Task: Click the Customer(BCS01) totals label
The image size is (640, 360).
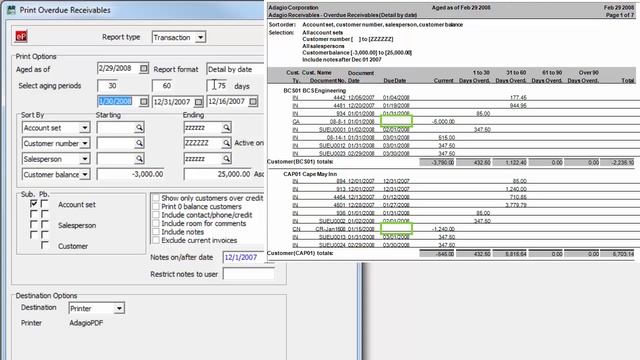Action: click(x=300, y=162)
